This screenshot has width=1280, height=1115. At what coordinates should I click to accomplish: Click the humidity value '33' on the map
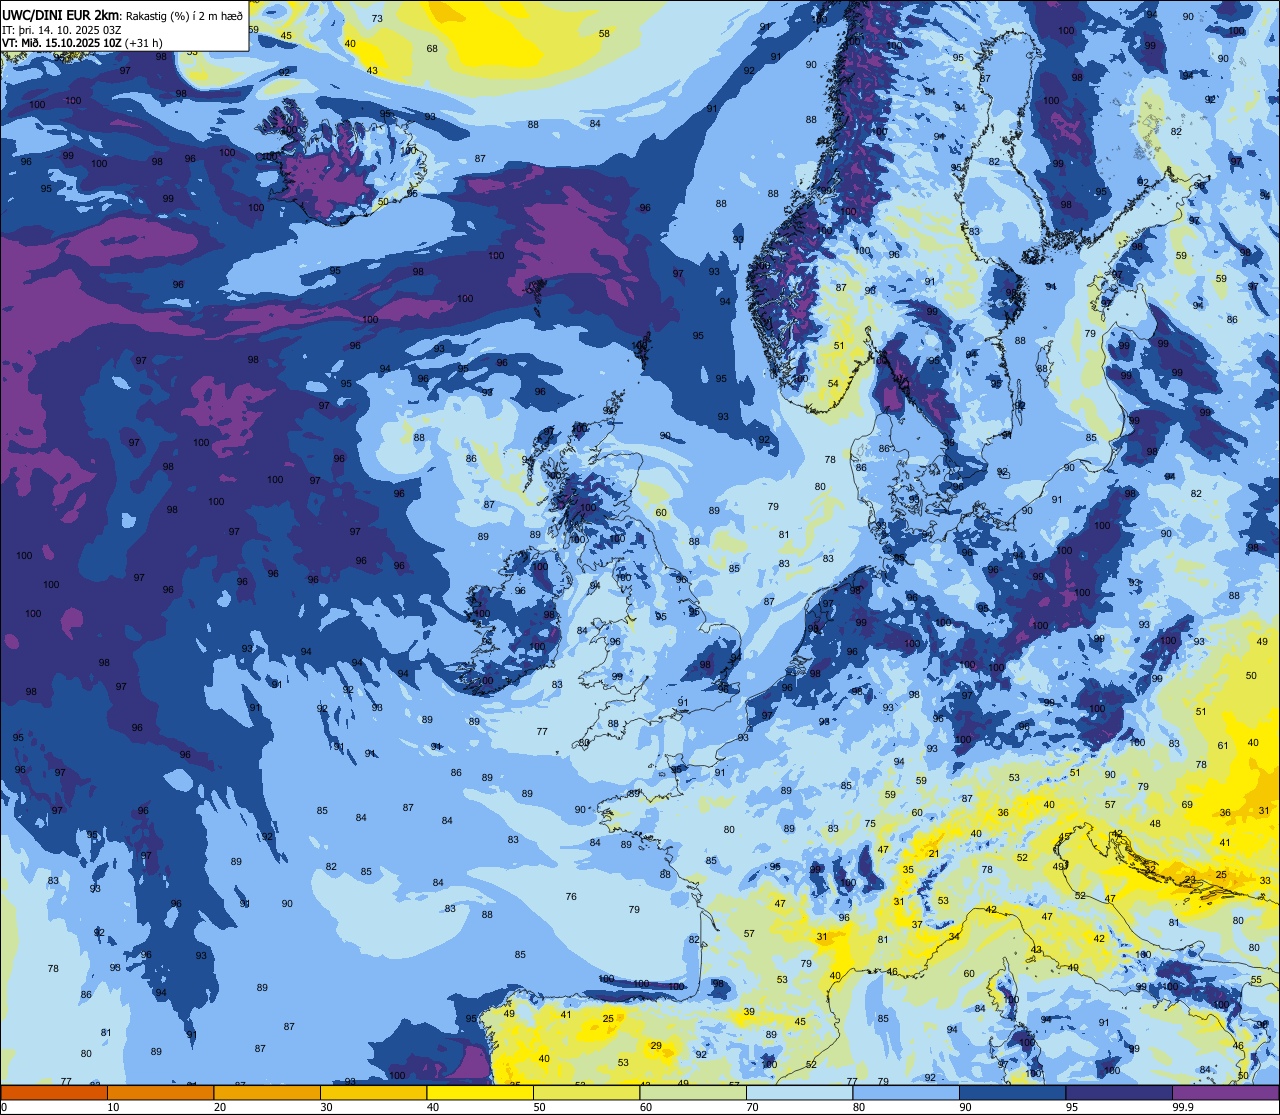[x=1265, y=881]
